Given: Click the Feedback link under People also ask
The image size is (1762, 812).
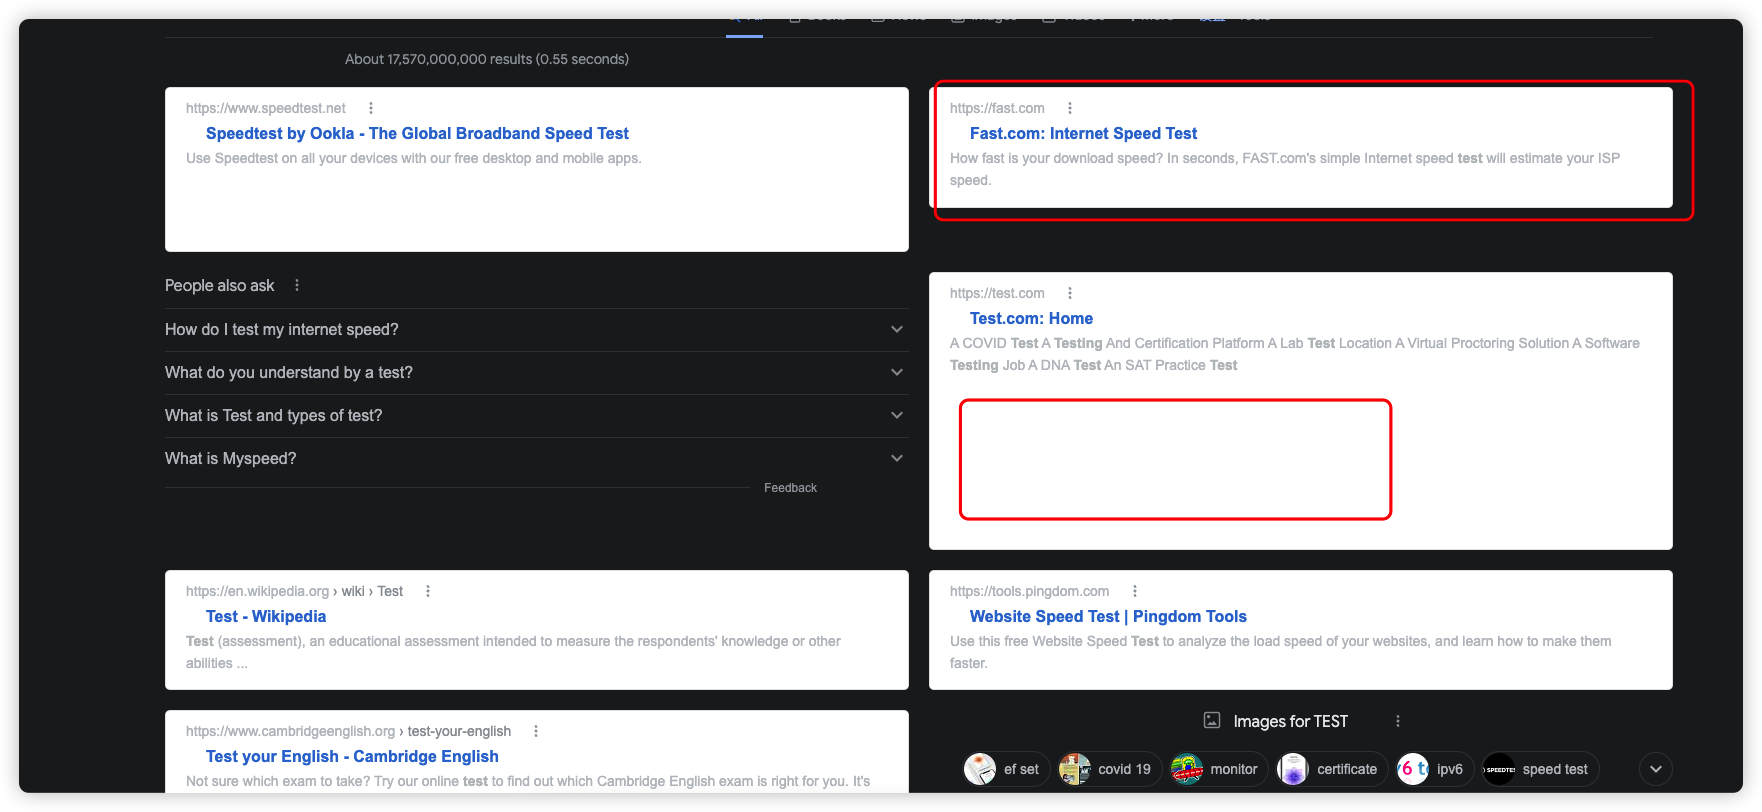Looking at the screenshot, I should pyautogui.click(x=790, y=488).
